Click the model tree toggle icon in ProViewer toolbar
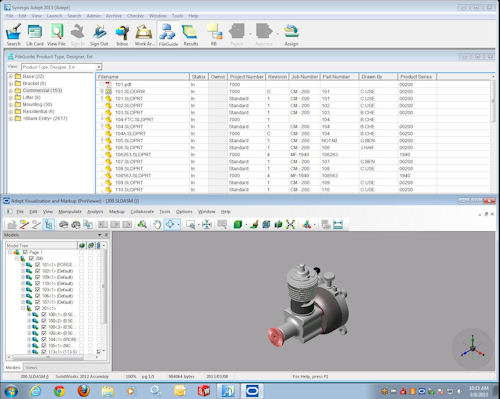The image size is (500, 399). click(x=49, y=224)
